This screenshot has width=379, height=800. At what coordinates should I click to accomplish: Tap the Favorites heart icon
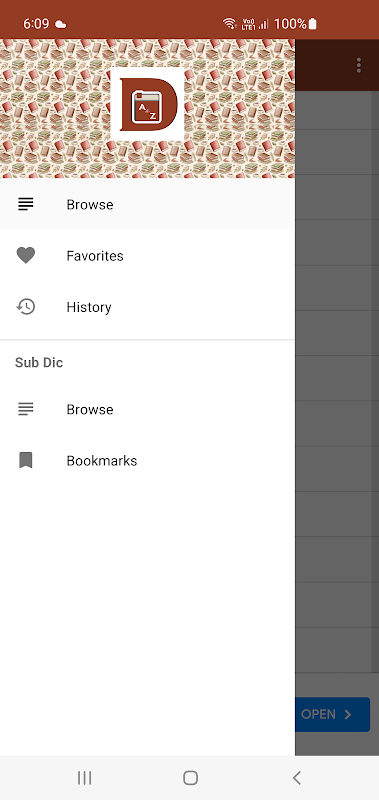26,255
